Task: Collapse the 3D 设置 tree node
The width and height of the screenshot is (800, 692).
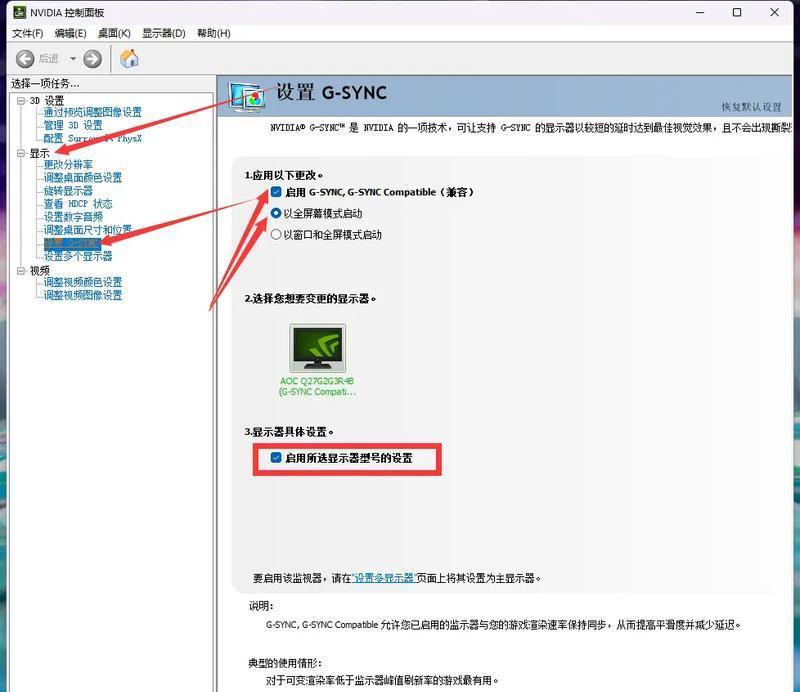Action: [21, 101]
